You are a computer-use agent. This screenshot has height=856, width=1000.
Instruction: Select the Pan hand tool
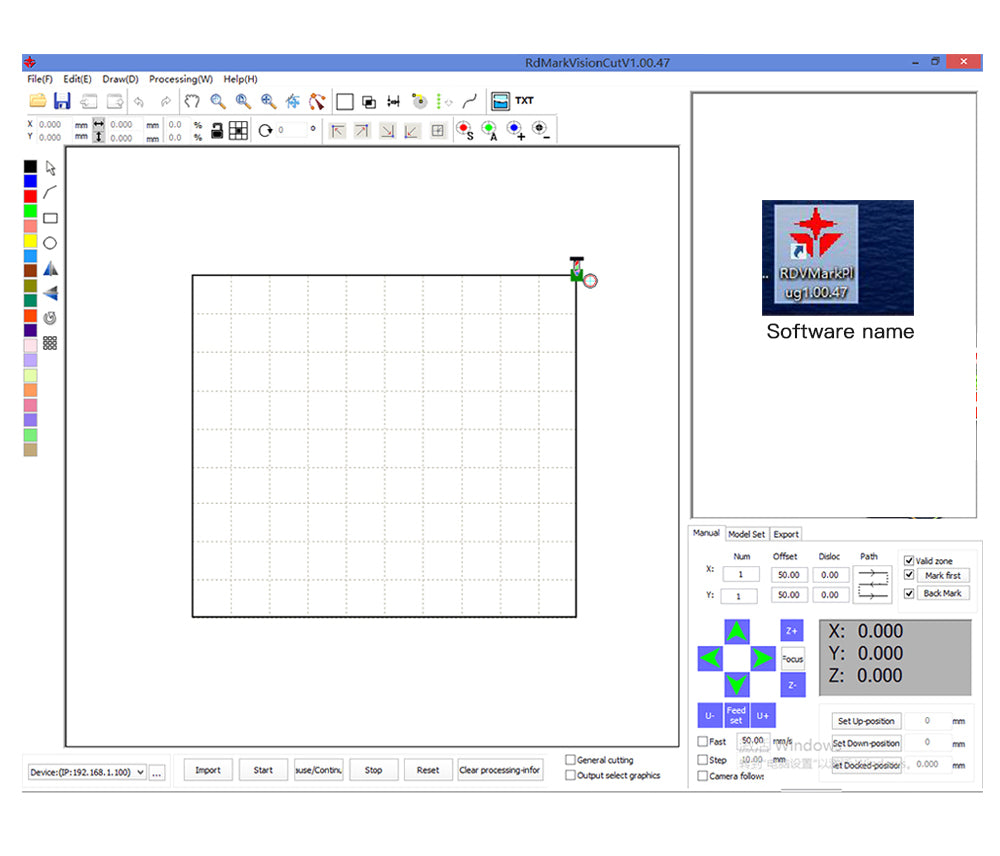pos(192,101)
